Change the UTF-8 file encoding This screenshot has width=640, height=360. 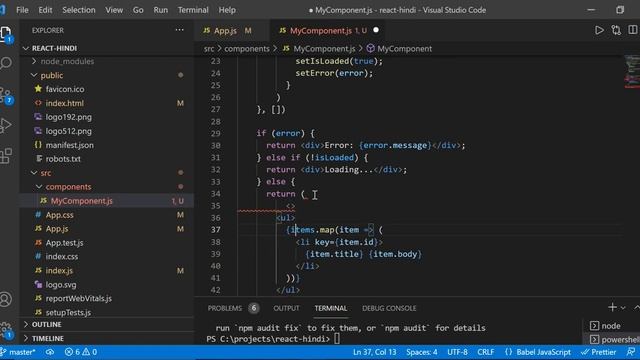[457, 352]
